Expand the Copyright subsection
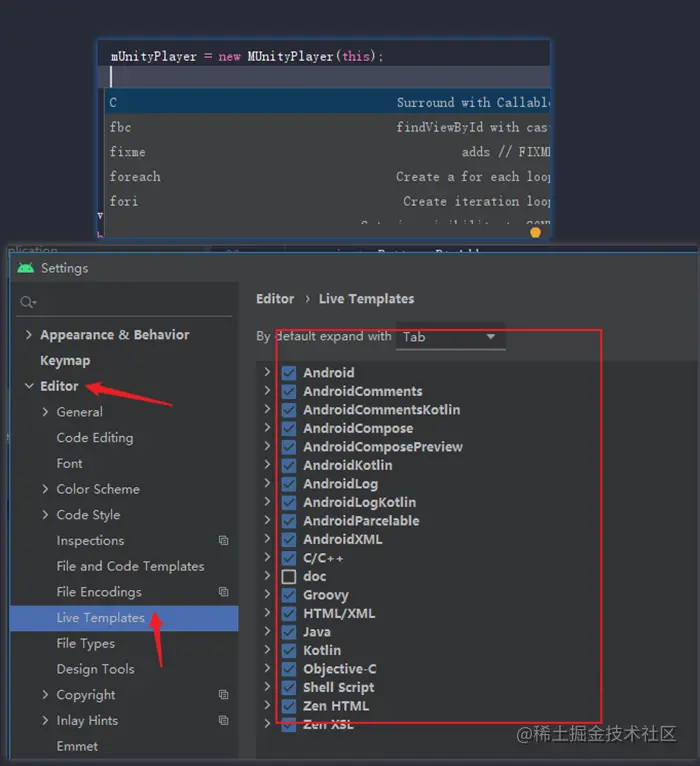The width and height of the screenshot is (700, 766). [45, 694]
